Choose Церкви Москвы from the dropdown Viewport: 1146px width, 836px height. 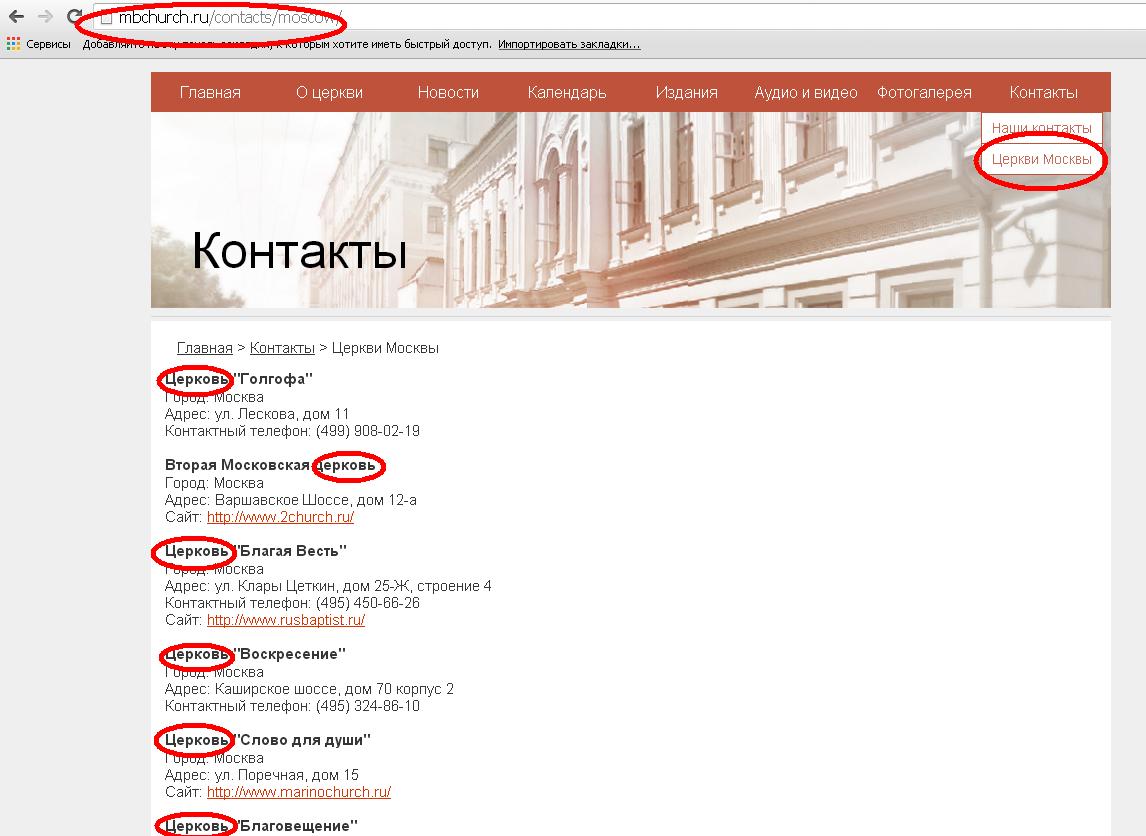pyautogui.click(x=1041, y=159)
